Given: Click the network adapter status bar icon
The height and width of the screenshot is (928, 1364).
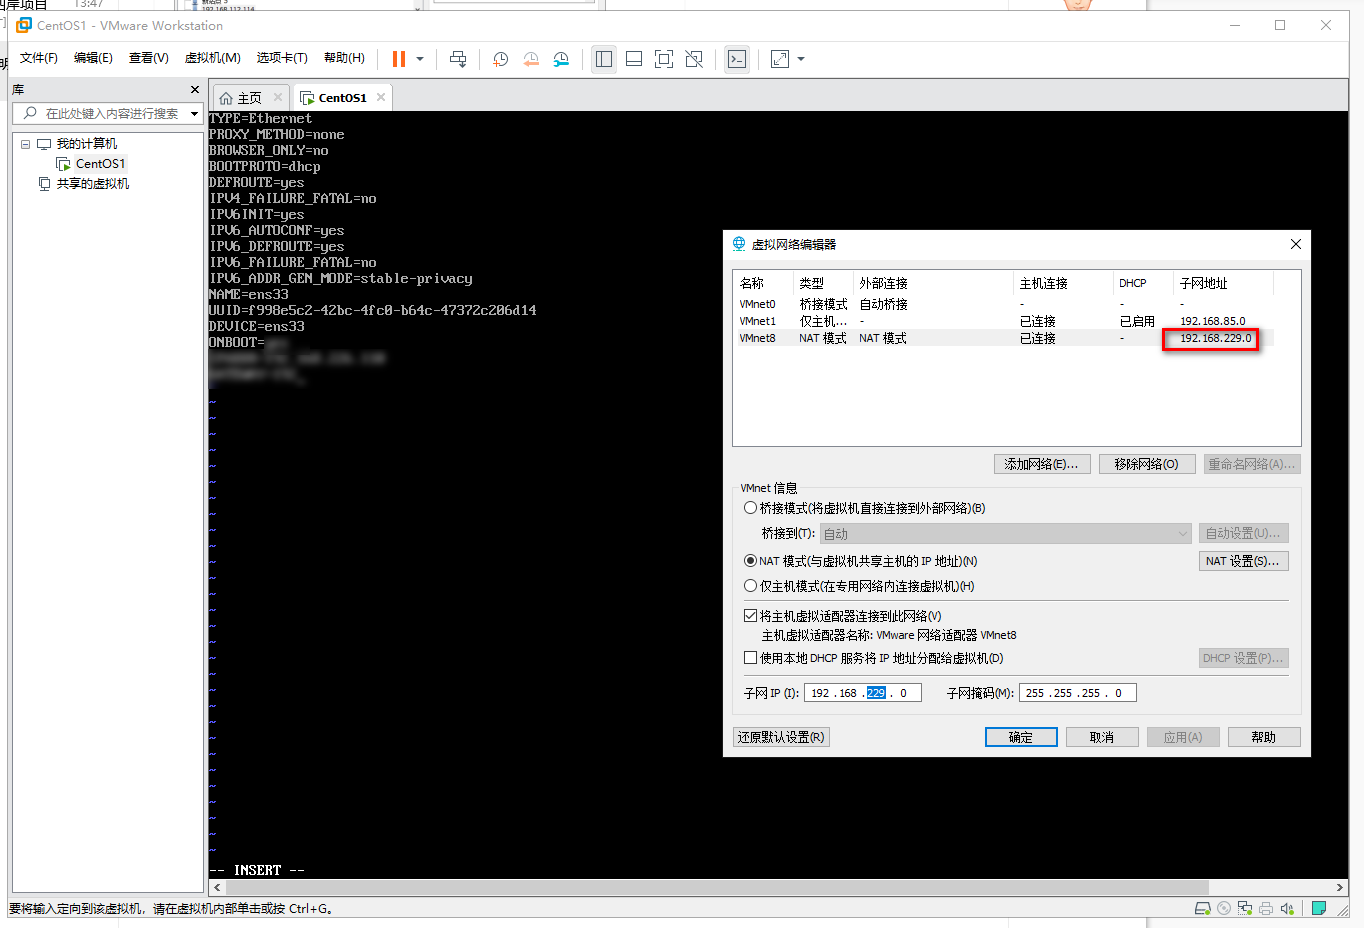Looking at the screenshot, I should 1245,909.
